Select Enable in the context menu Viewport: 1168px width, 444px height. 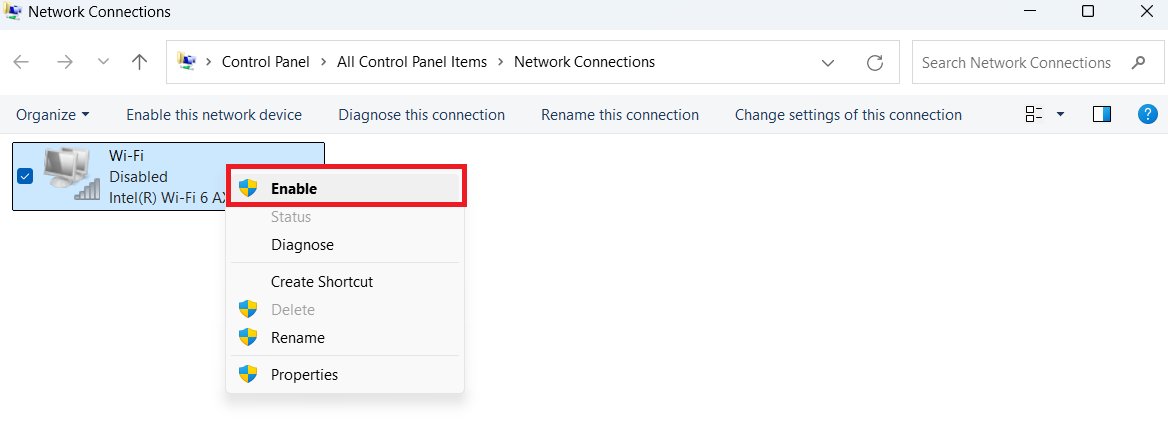(x=346, y=188)
